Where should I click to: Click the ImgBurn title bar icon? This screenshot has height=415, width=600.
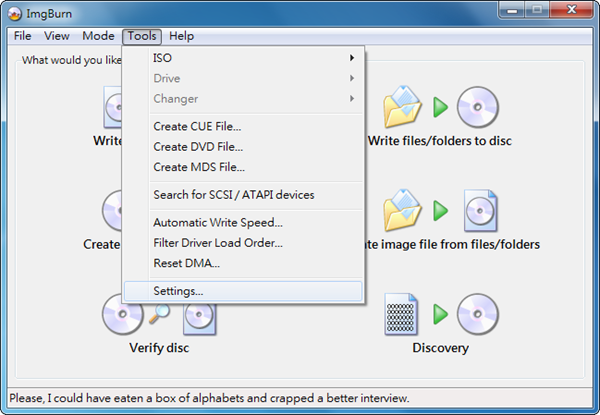[15, 14]
